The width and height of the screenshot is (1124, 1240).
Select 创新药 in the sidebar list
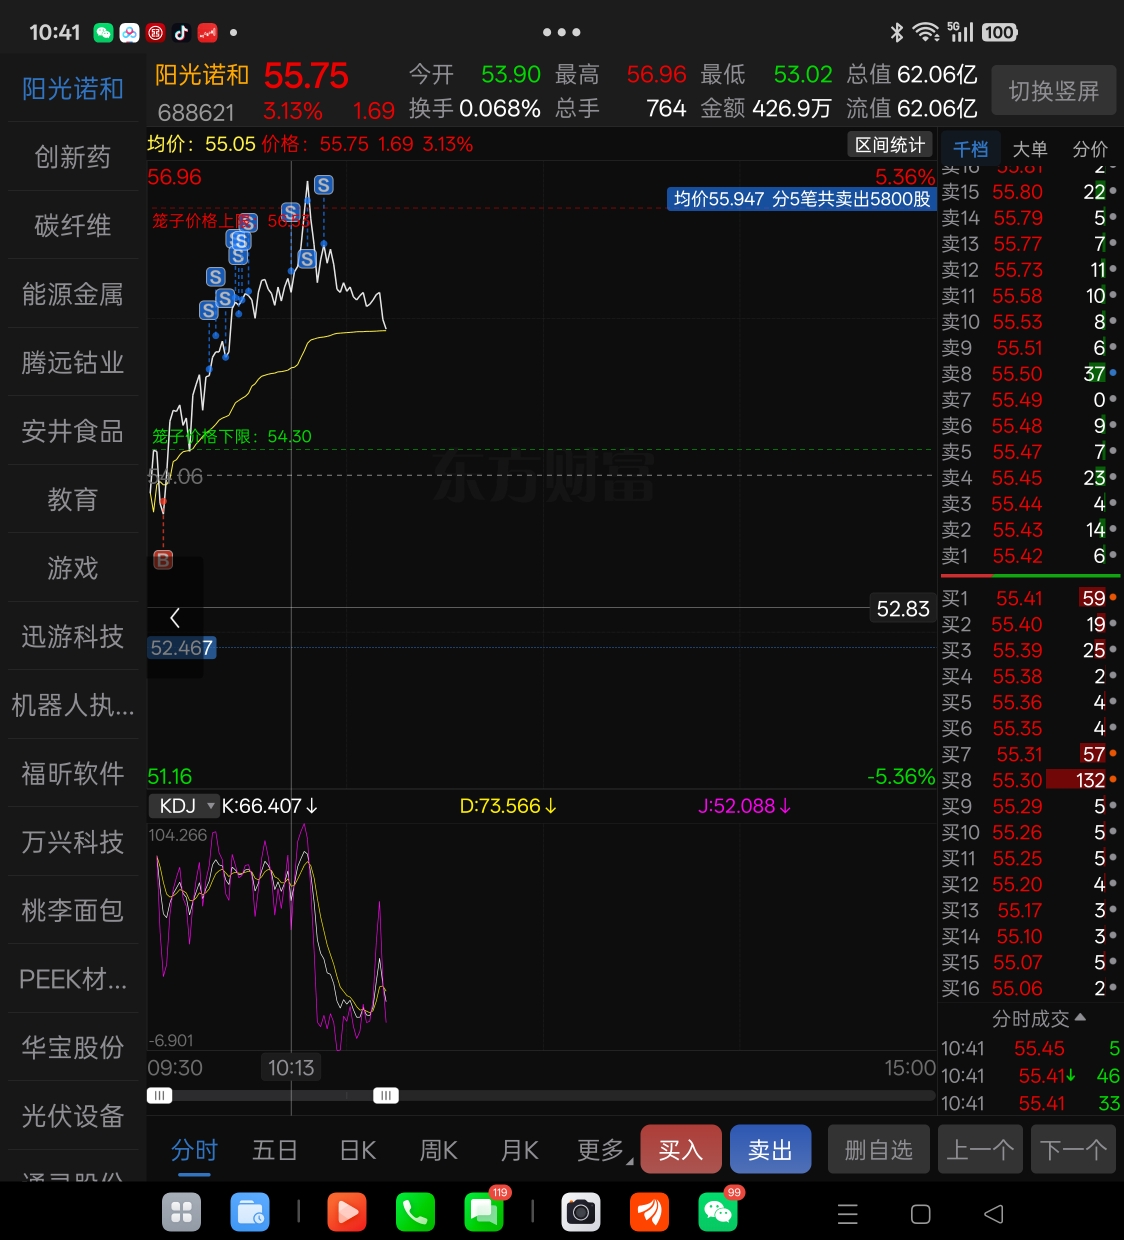(x=73, y=157)
